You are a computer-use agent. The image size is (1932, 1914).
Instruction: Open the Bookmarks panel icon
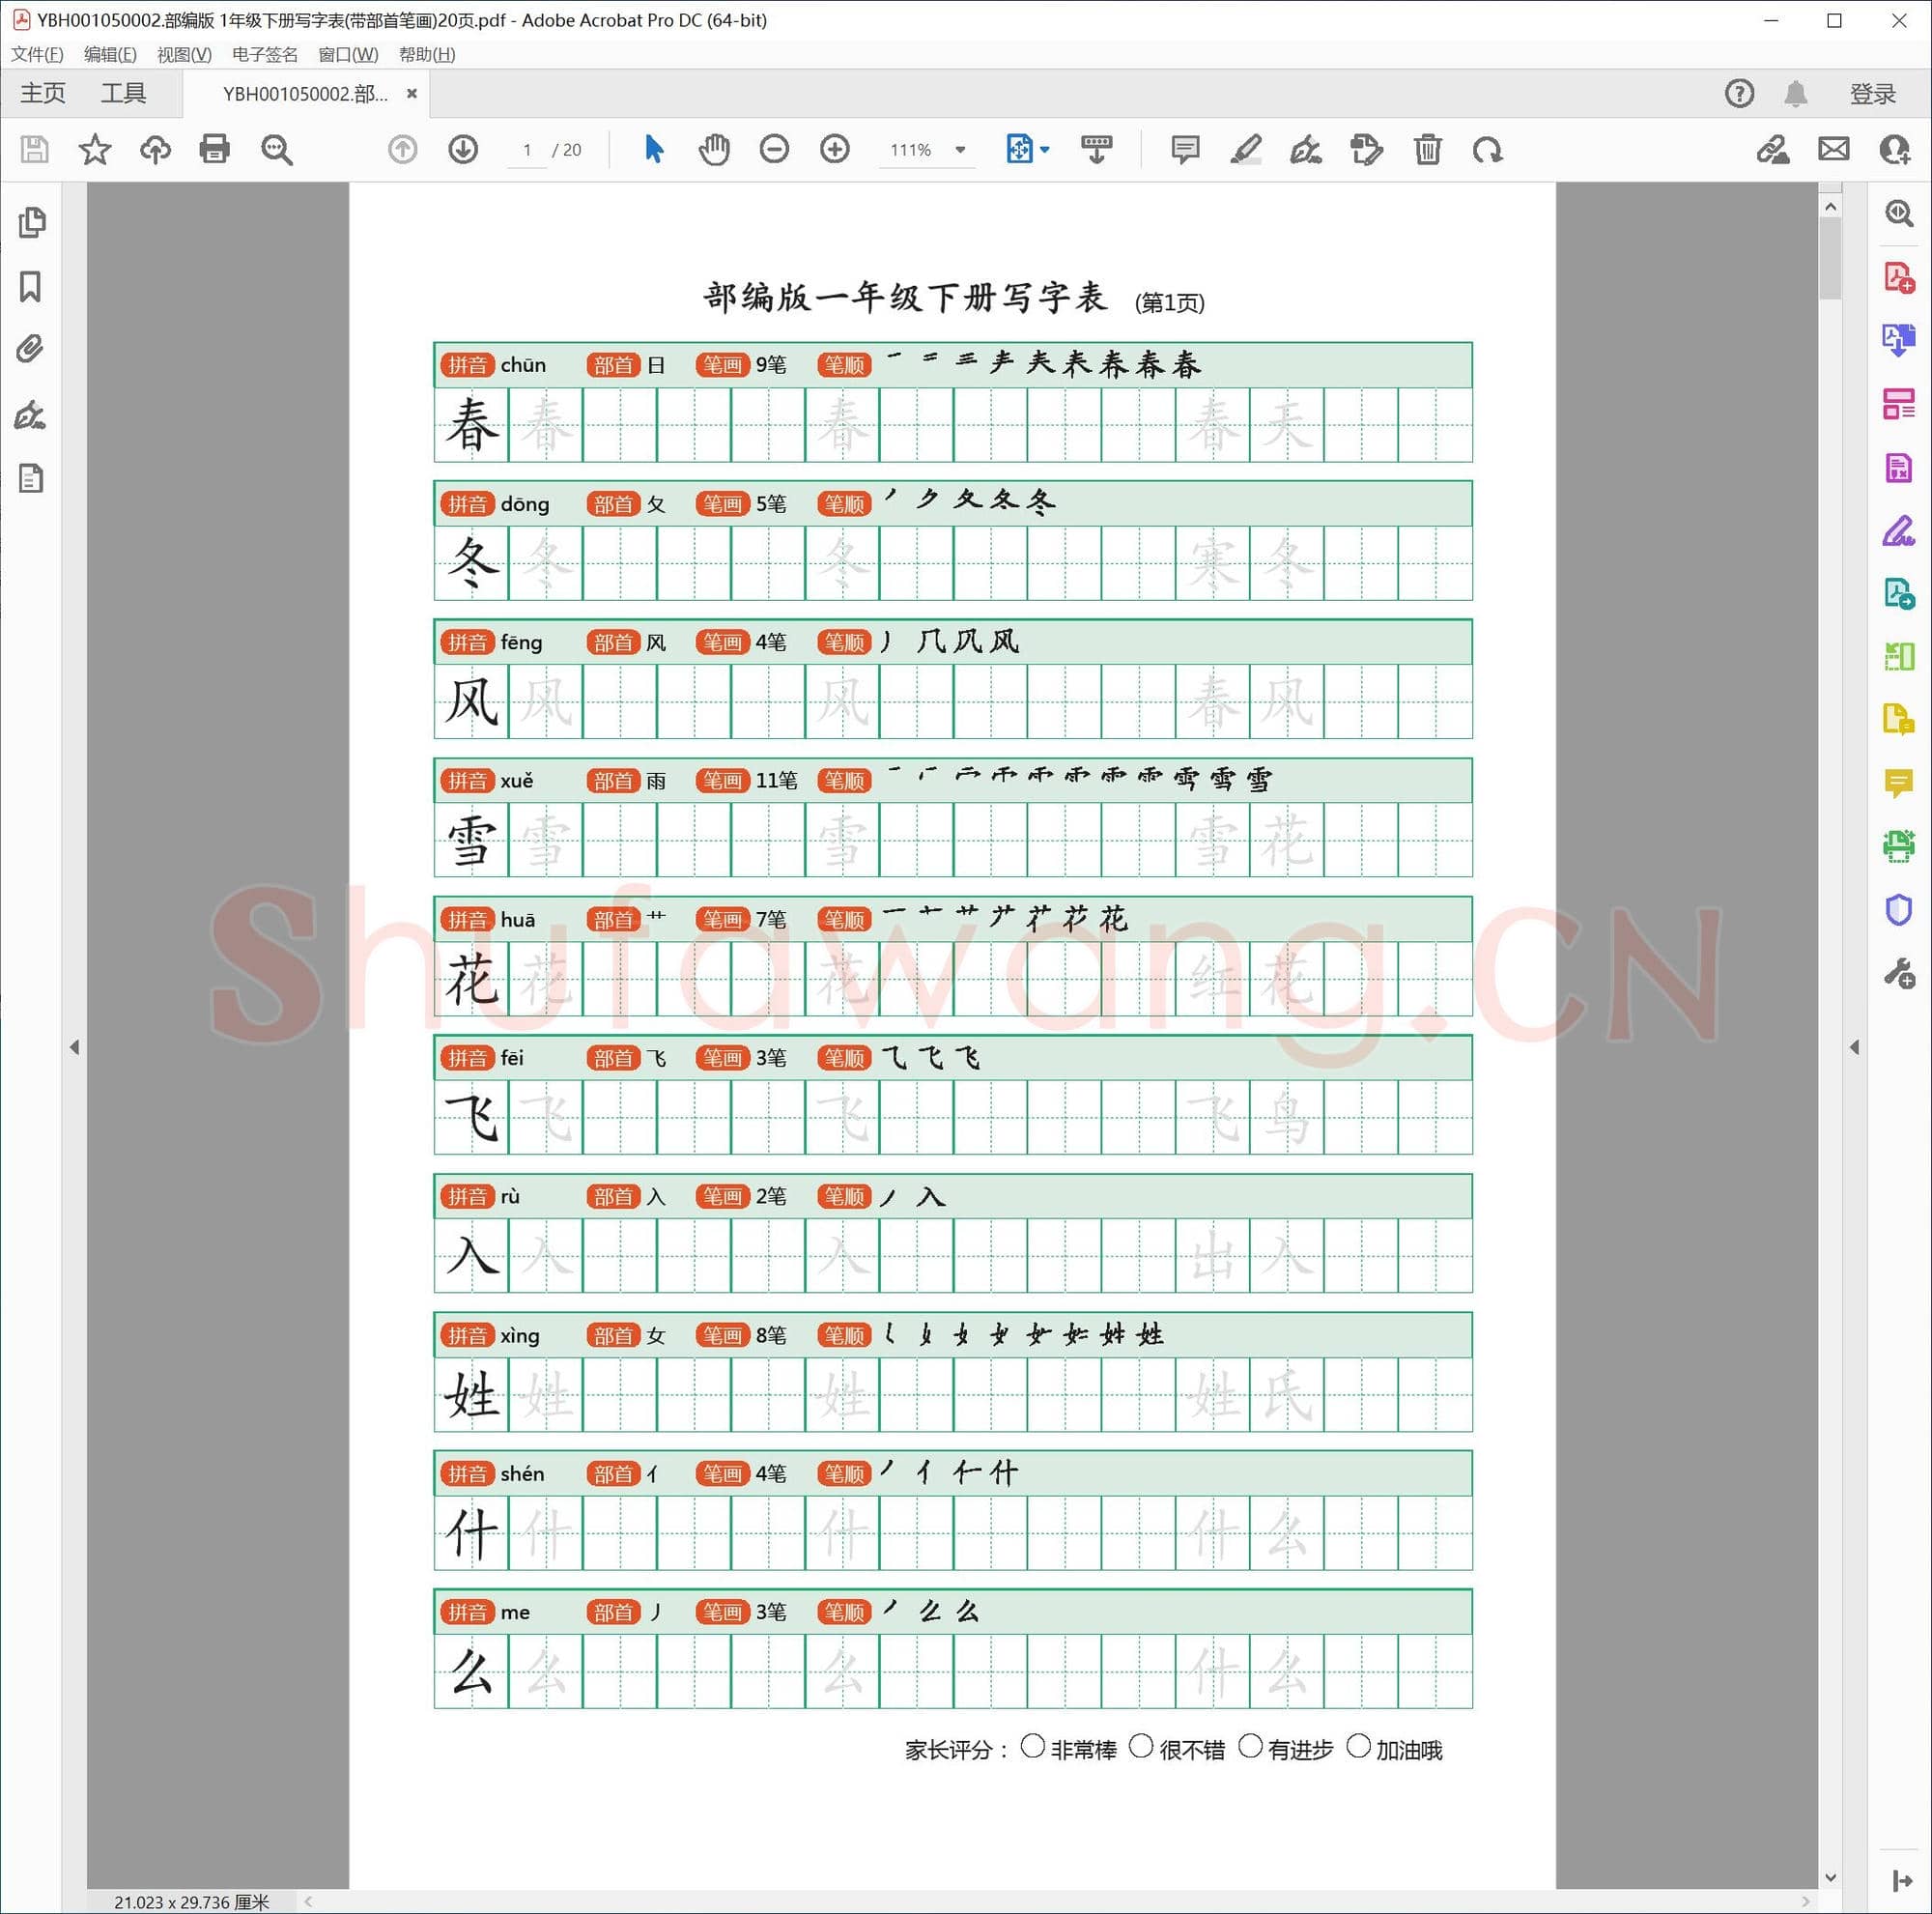[29, 287]
